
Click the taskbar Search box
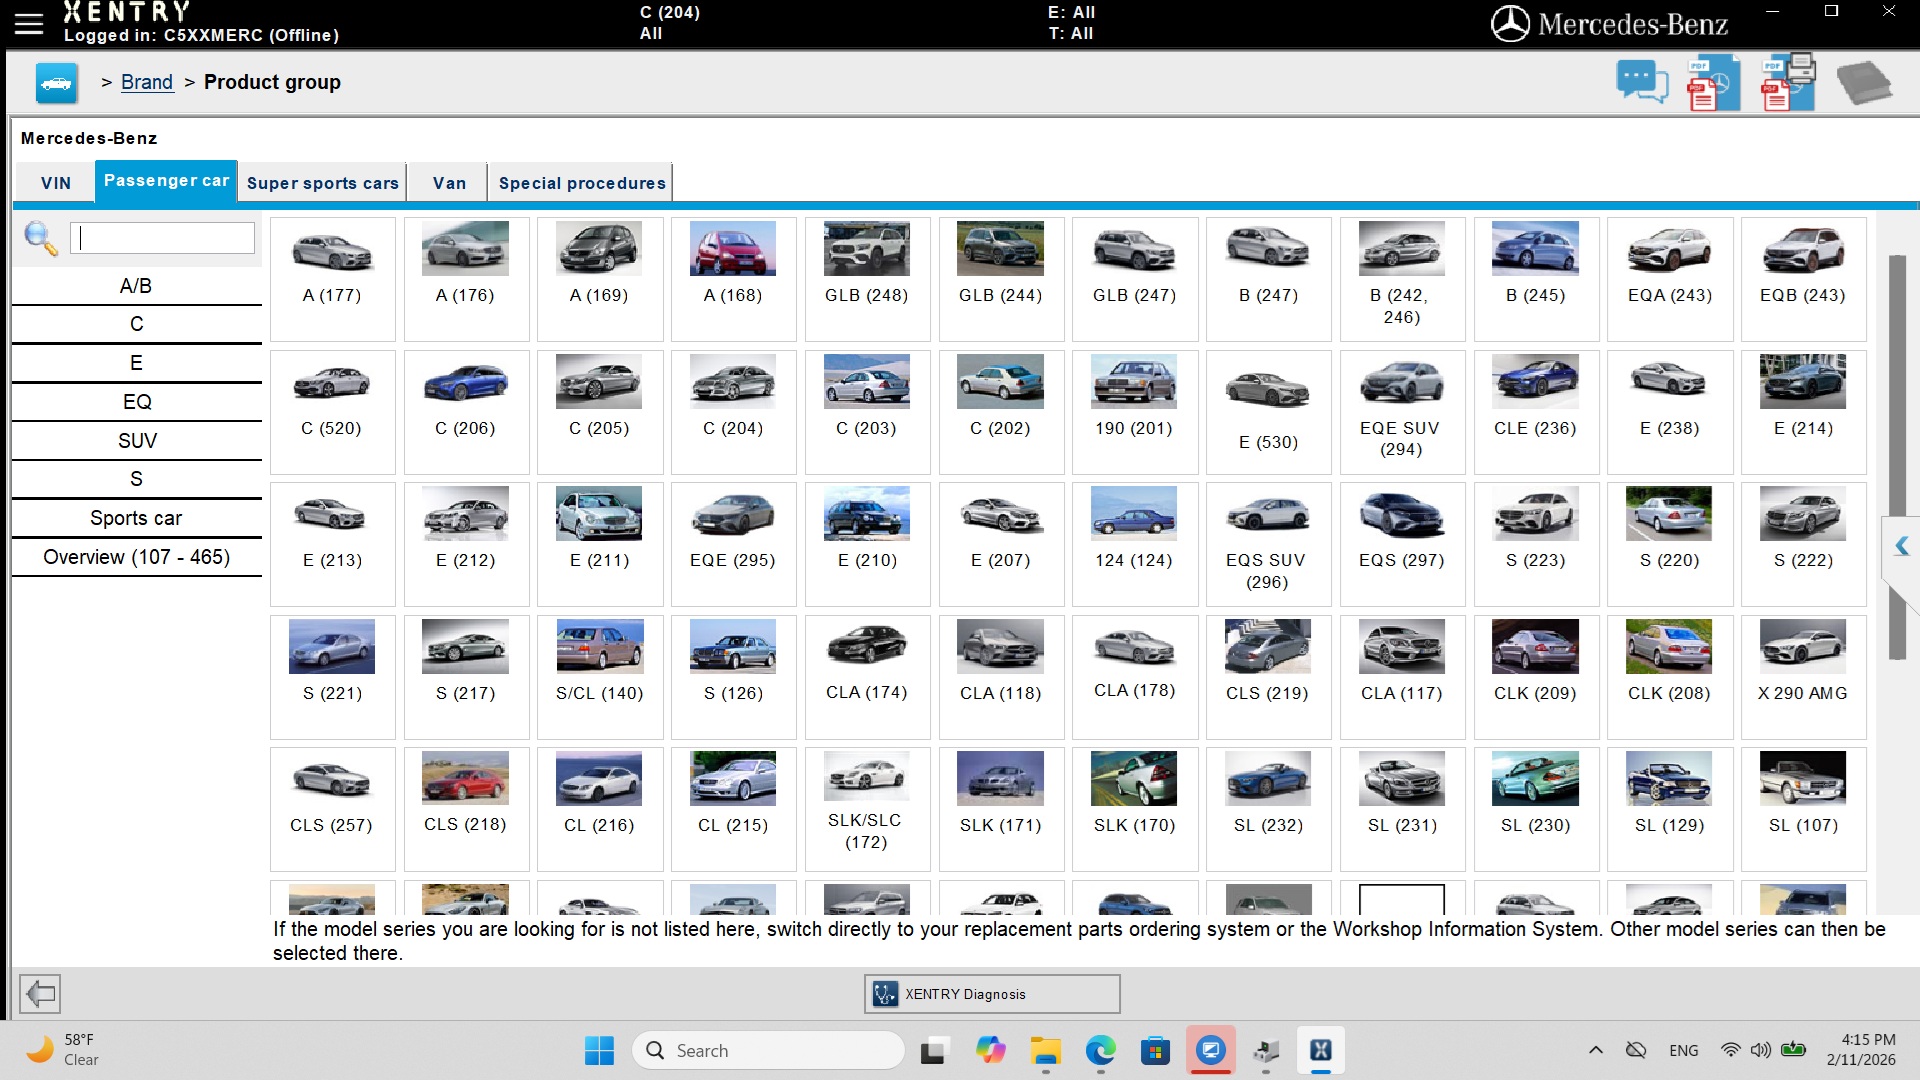pyautogui.click(x=768, y=1051)
